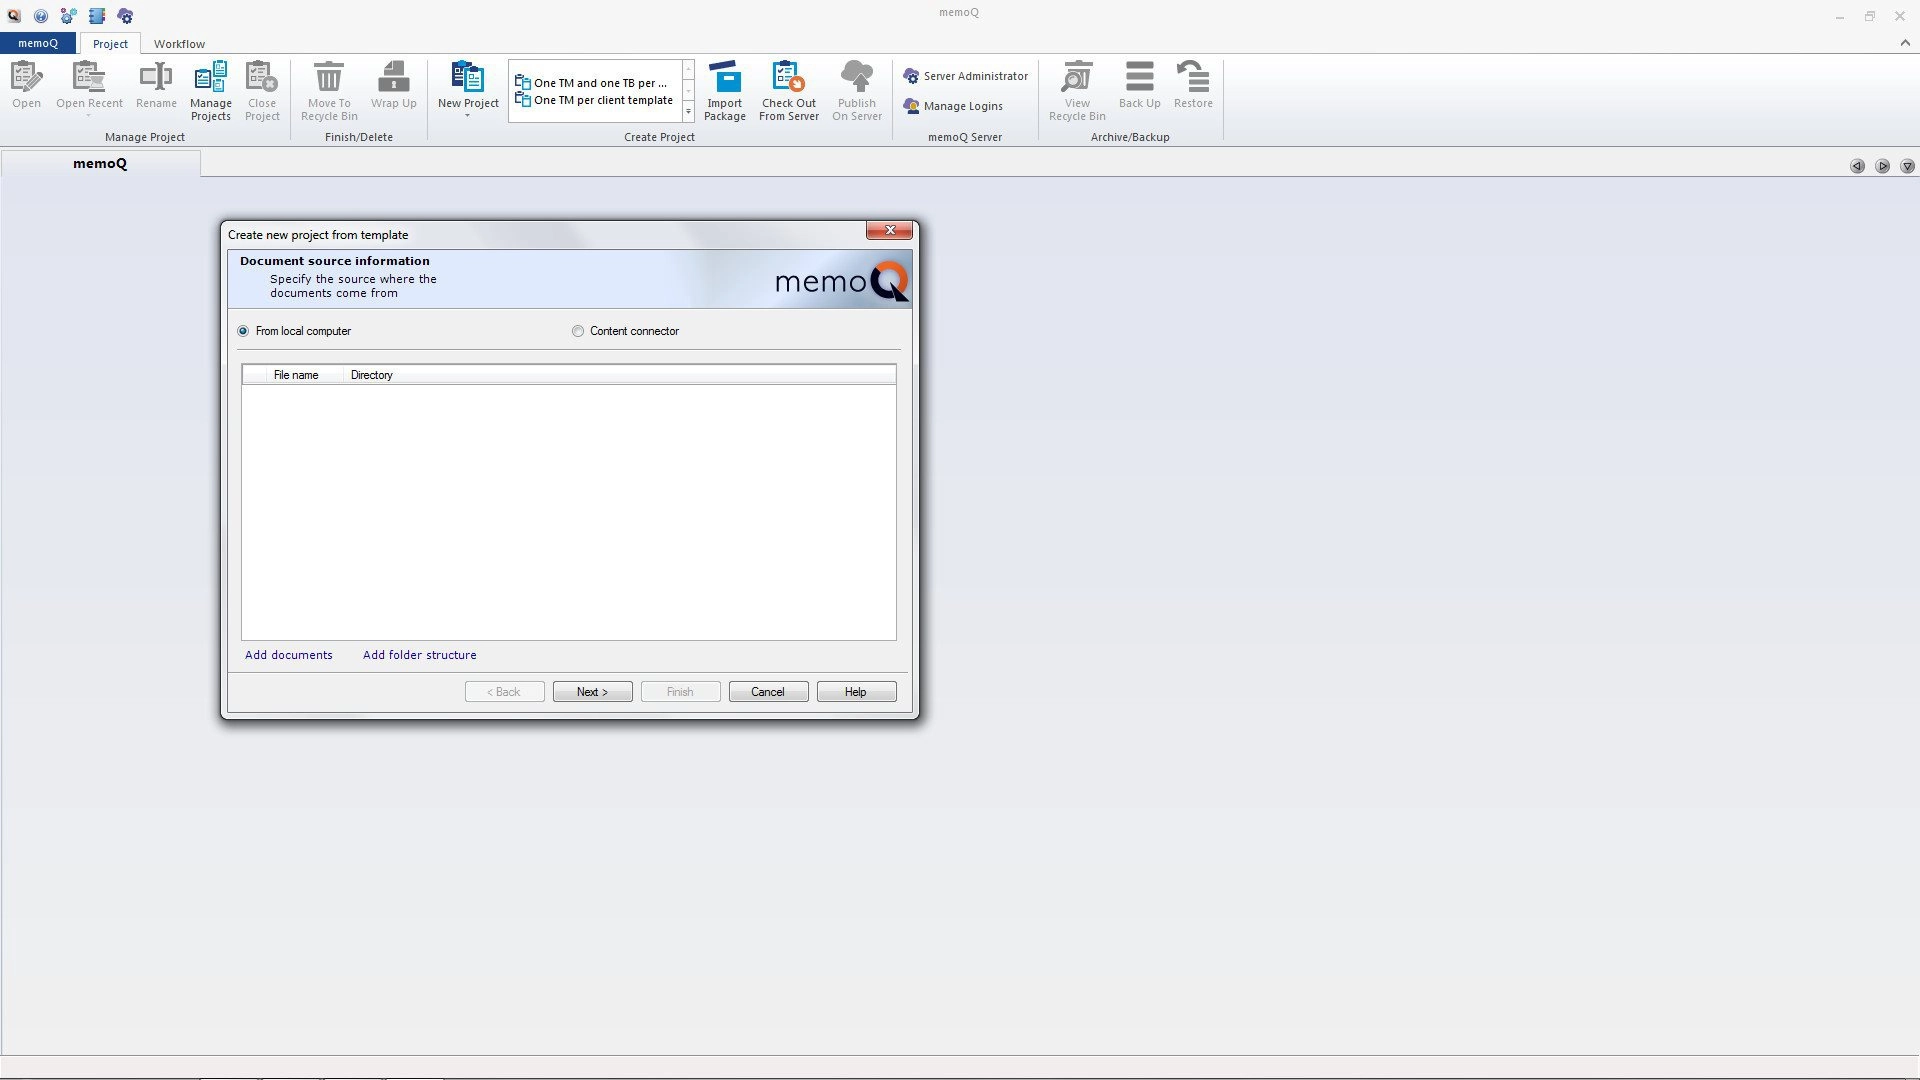The width and height of the screenshot is (1920, 1080).
Task: Collapse the ribbon with the chevron
Action: point(1905,43)
